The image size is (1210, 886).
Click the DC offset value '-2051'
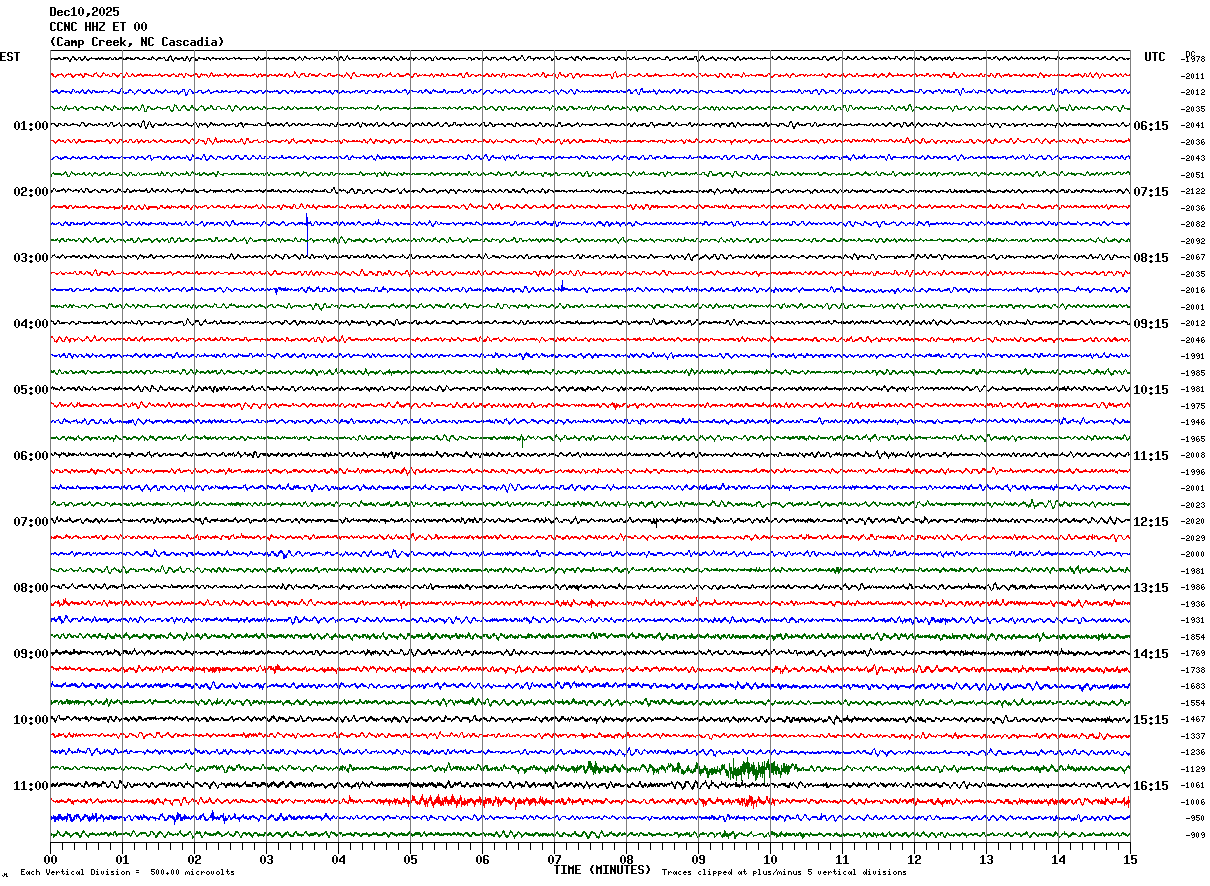[x=1194, y=175]
